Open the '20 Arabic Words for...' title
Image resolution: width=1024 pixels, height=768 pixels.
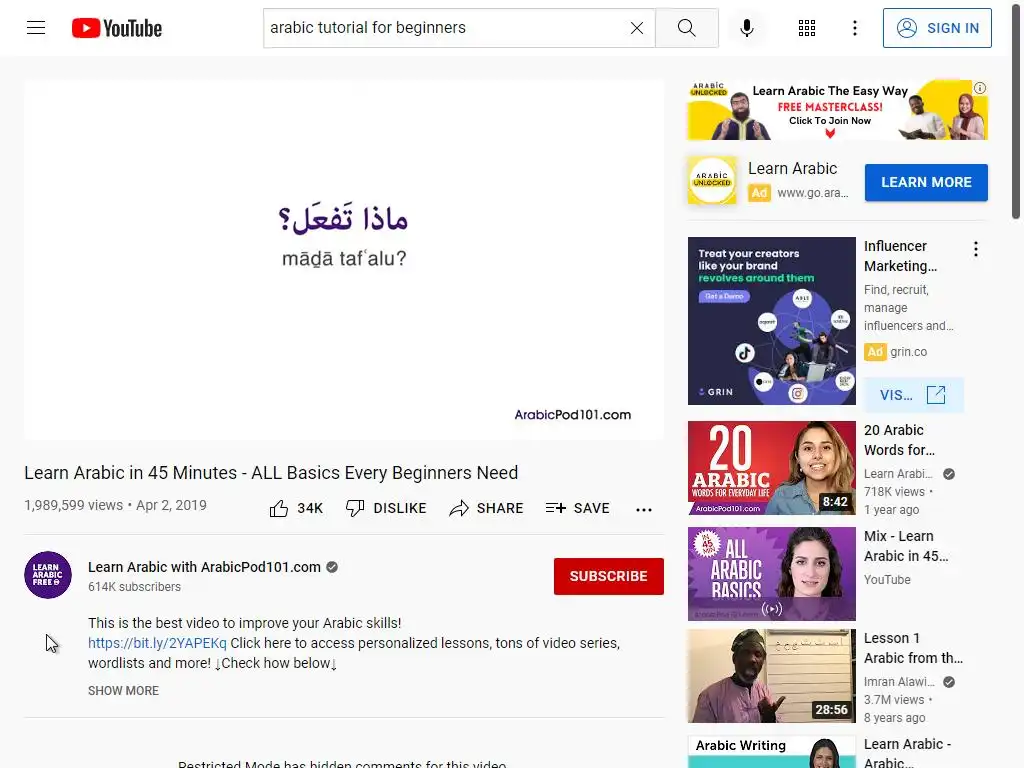pyautogui.click(x=899, y=440)
